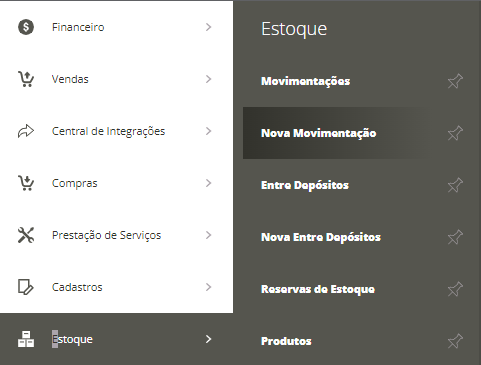Click the Prestação de Serviços tools icon
The height and width of the screenshot is (365, 481).
click(26, 235)
